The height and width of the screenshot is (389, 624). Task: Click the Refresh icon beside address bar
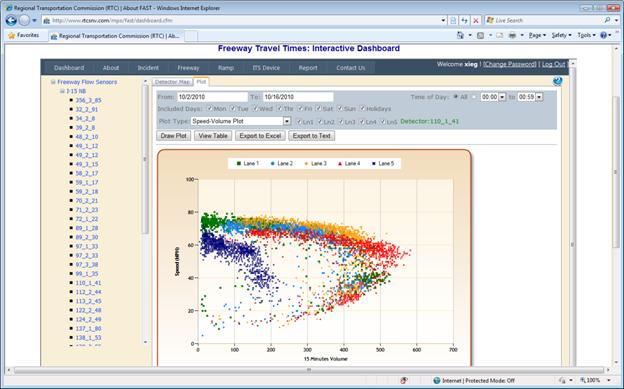tap(464, 20)
